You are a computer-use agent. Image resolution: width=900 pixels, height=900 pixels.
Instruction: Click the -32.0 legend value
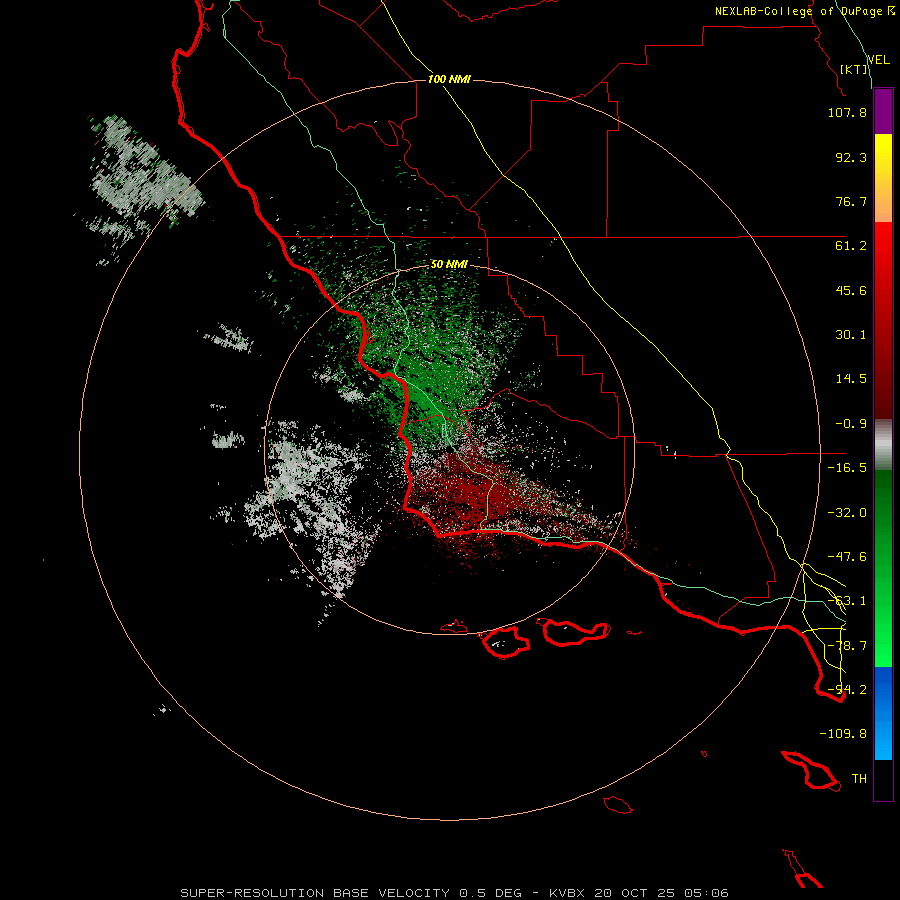pos(847,513)
